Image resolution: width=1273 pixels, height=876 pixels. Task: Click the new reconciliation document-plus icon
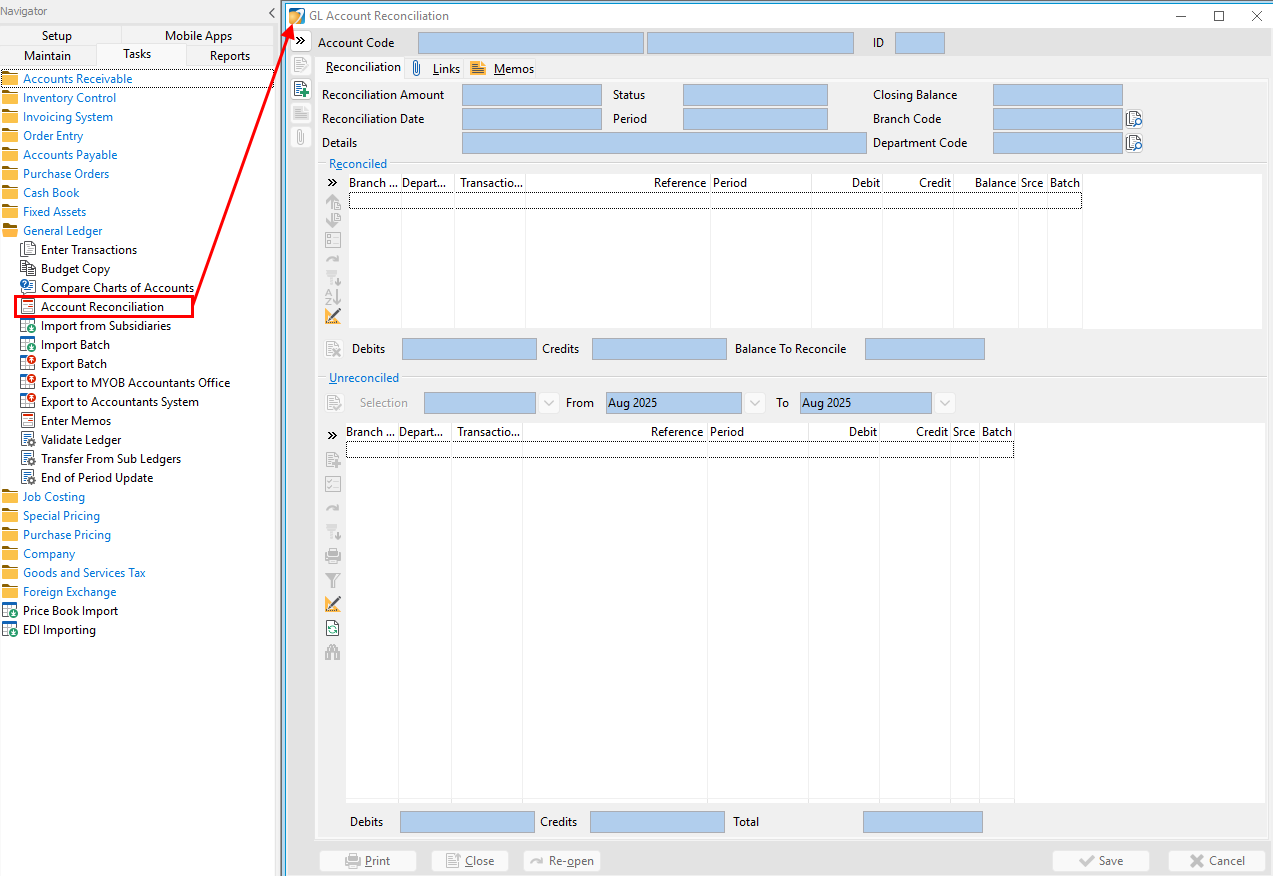(x=300, y=89)
